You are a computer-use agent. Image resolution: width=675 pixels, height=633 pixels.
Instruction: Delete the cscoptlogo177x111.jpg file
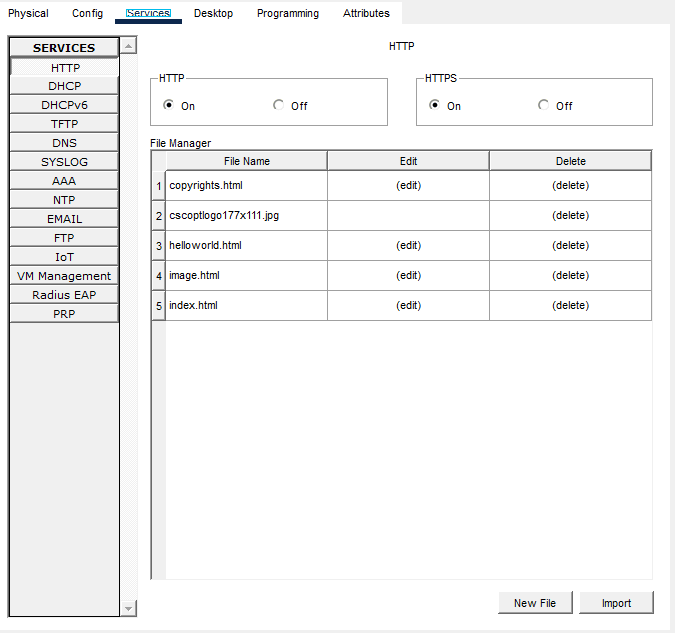570,215
